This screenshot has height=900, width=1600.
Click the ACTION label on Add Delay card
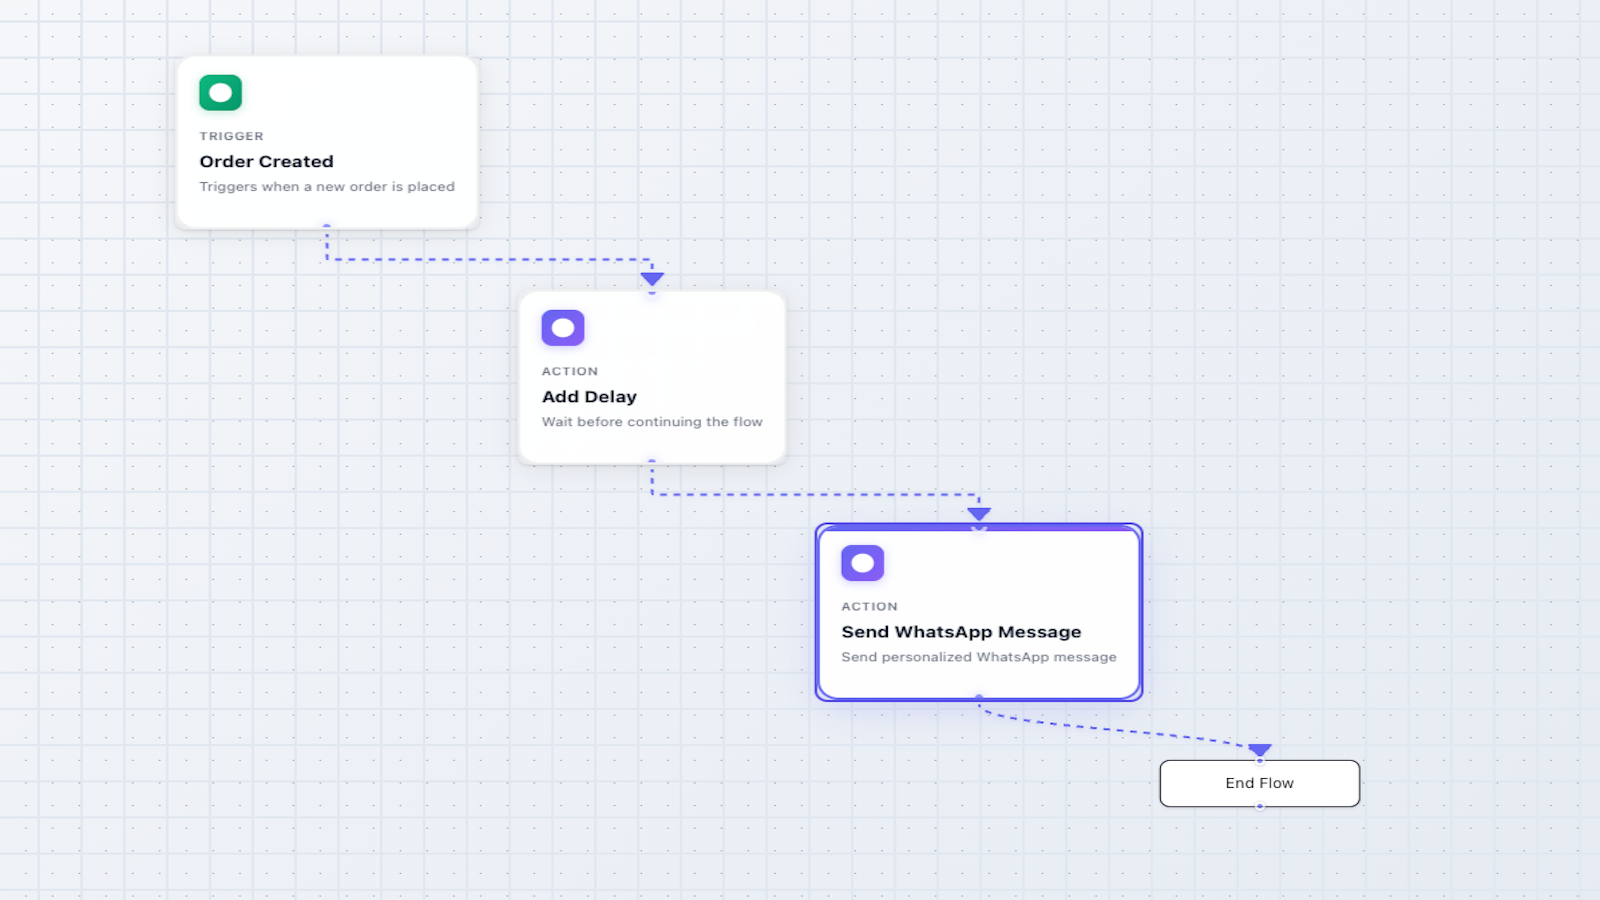point(569,370)
